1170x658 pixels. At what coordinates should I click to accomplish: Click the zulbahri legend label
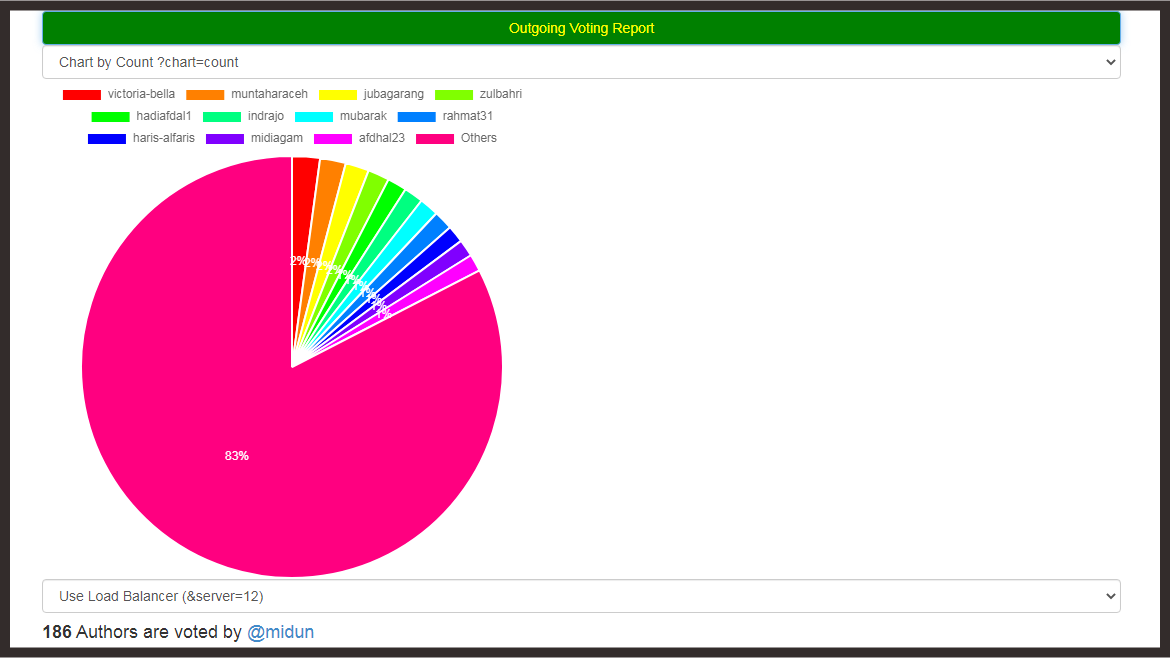click(x=501, y=94)
